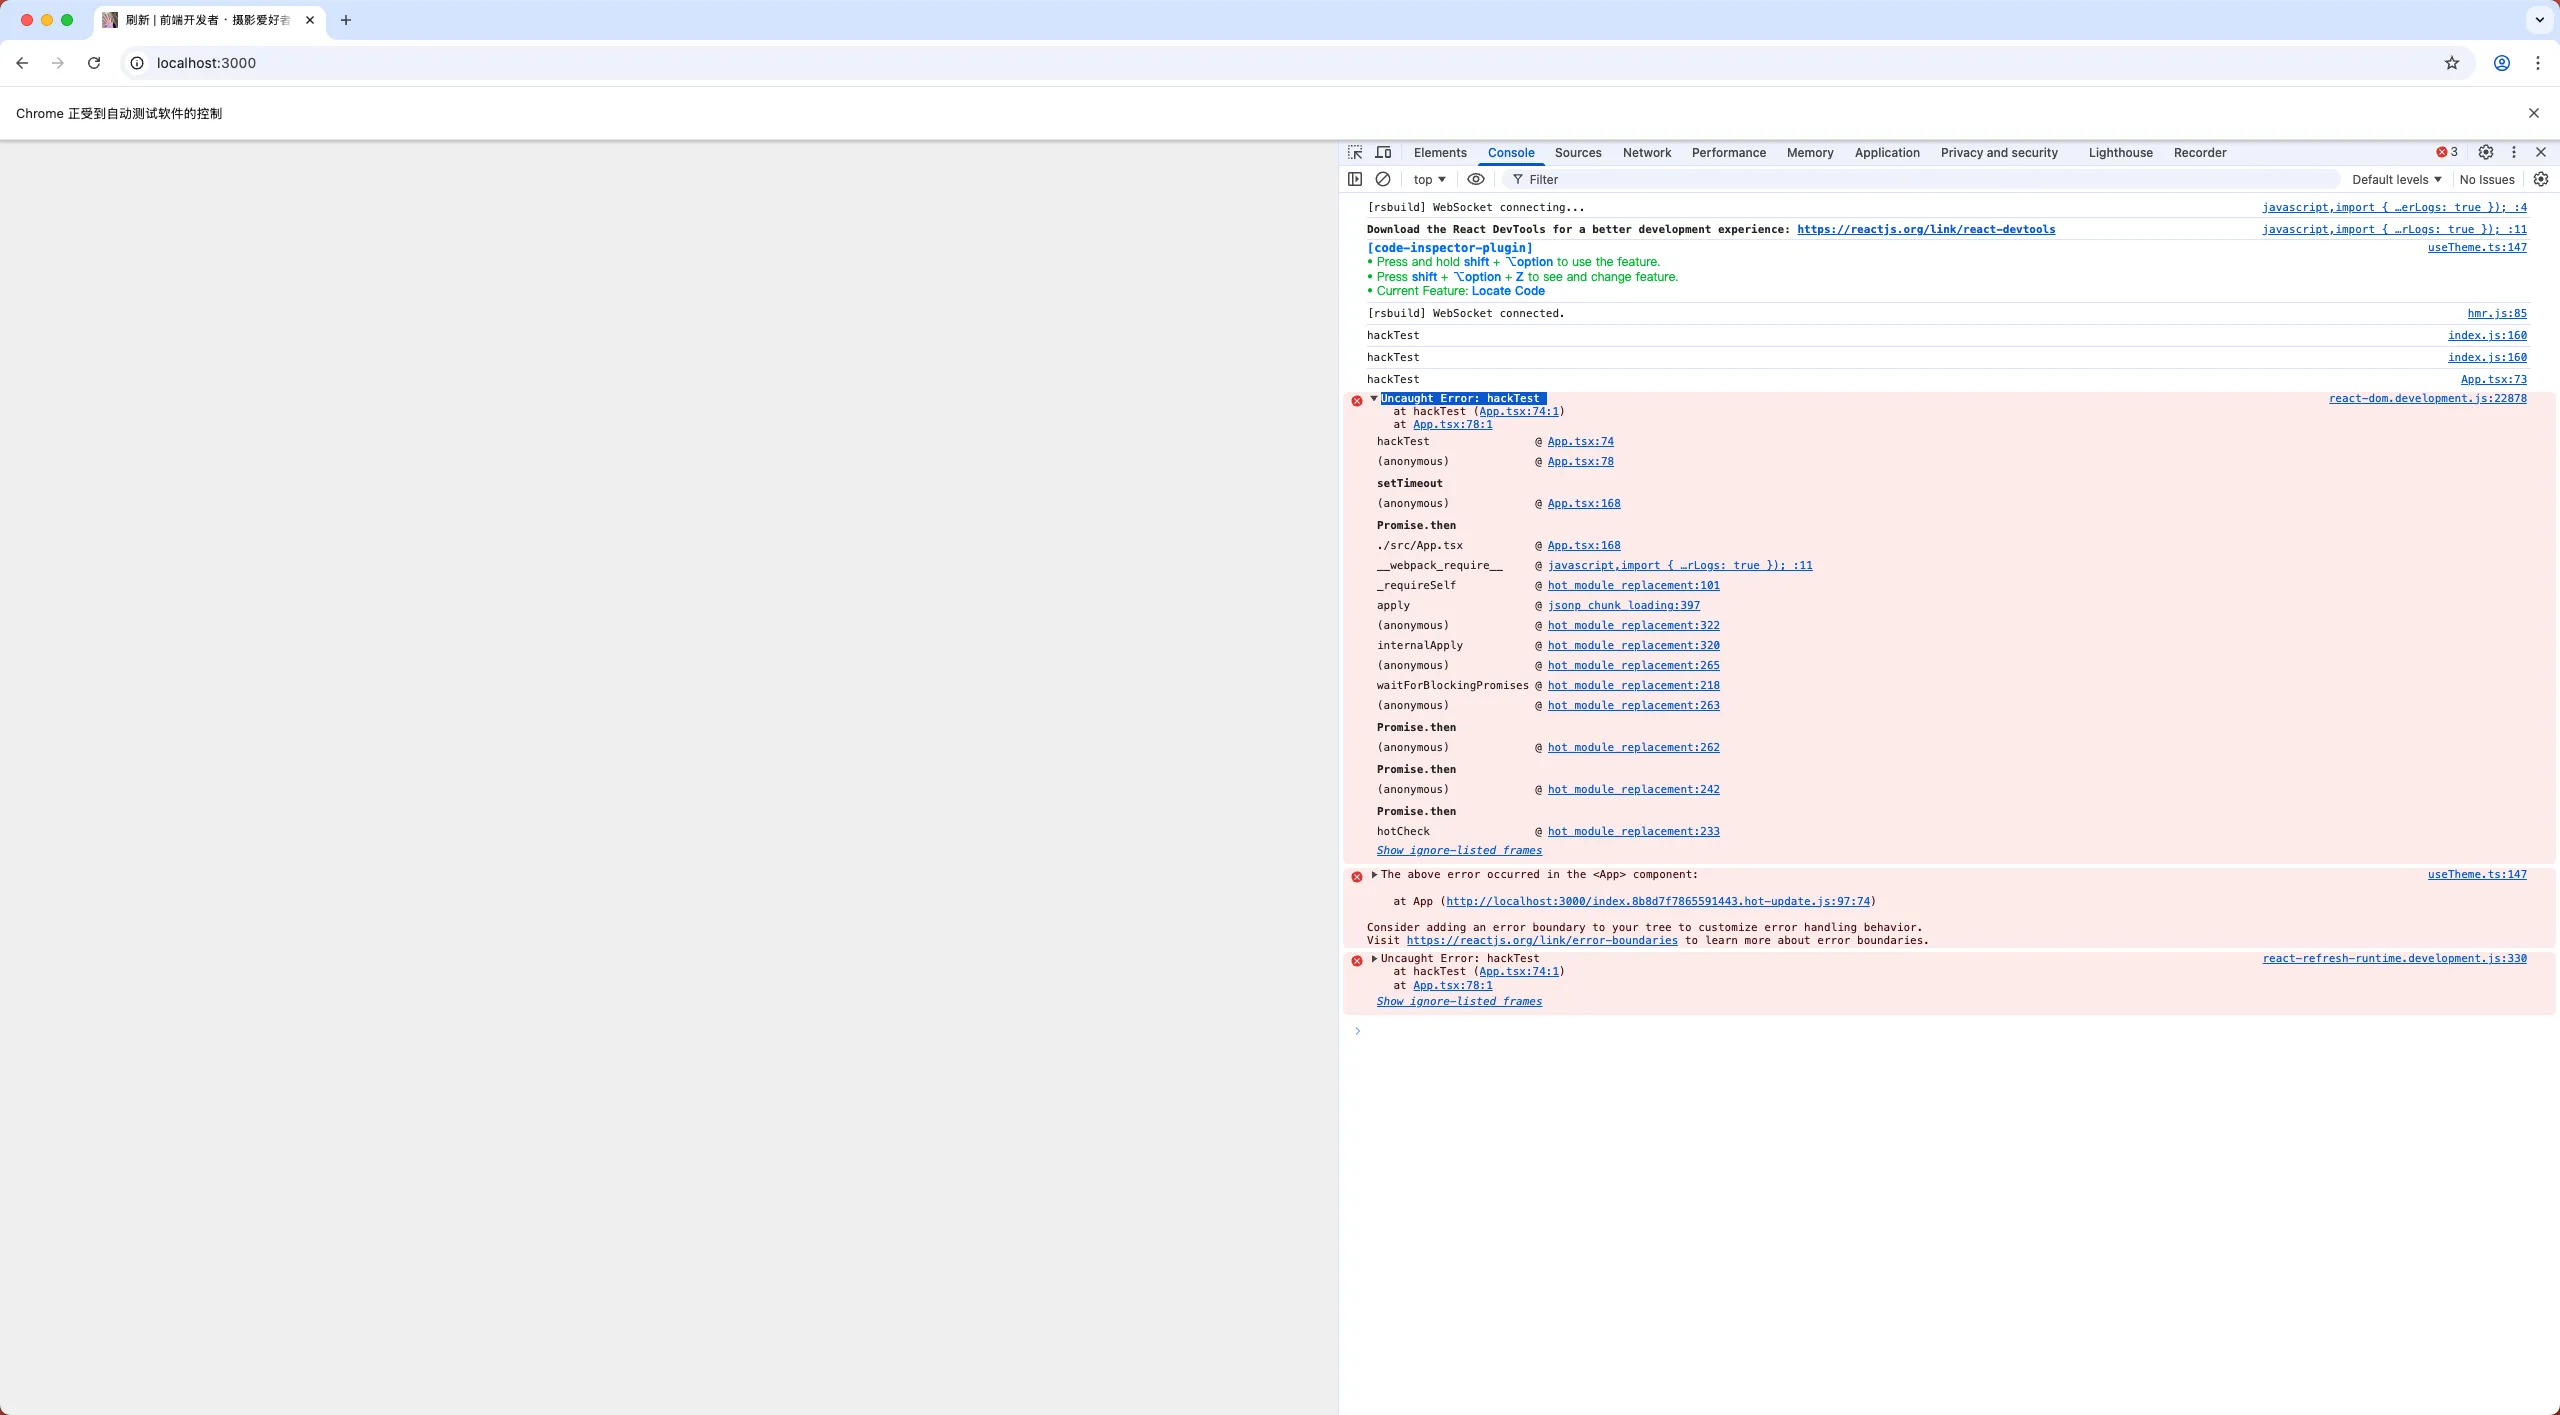Open a new browser tab

pos(346,20)
